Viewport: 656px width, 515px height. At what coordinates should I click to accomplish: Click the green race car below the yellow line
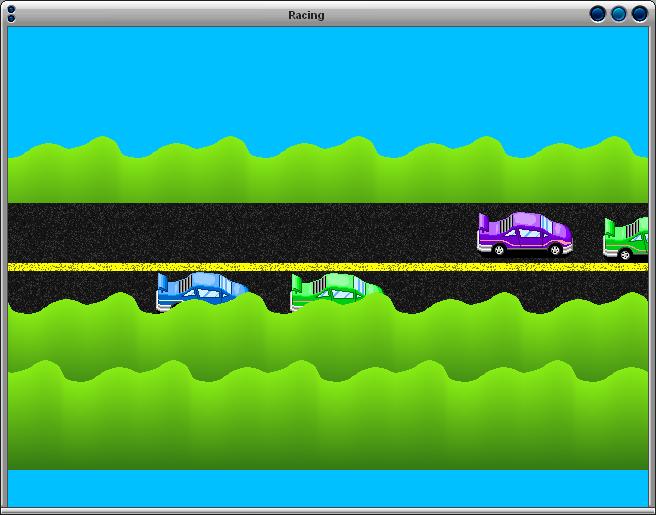coord(337,292)
